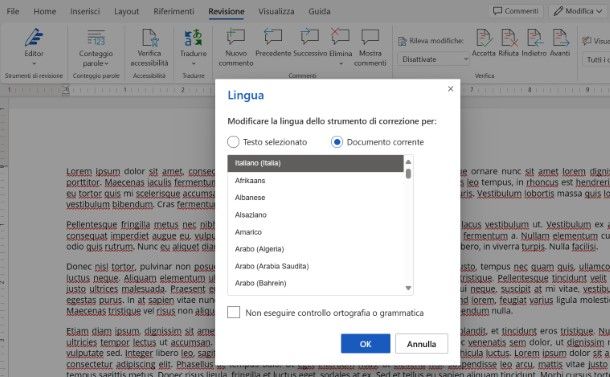Click the Traduci translate icon

click(193, 38)
